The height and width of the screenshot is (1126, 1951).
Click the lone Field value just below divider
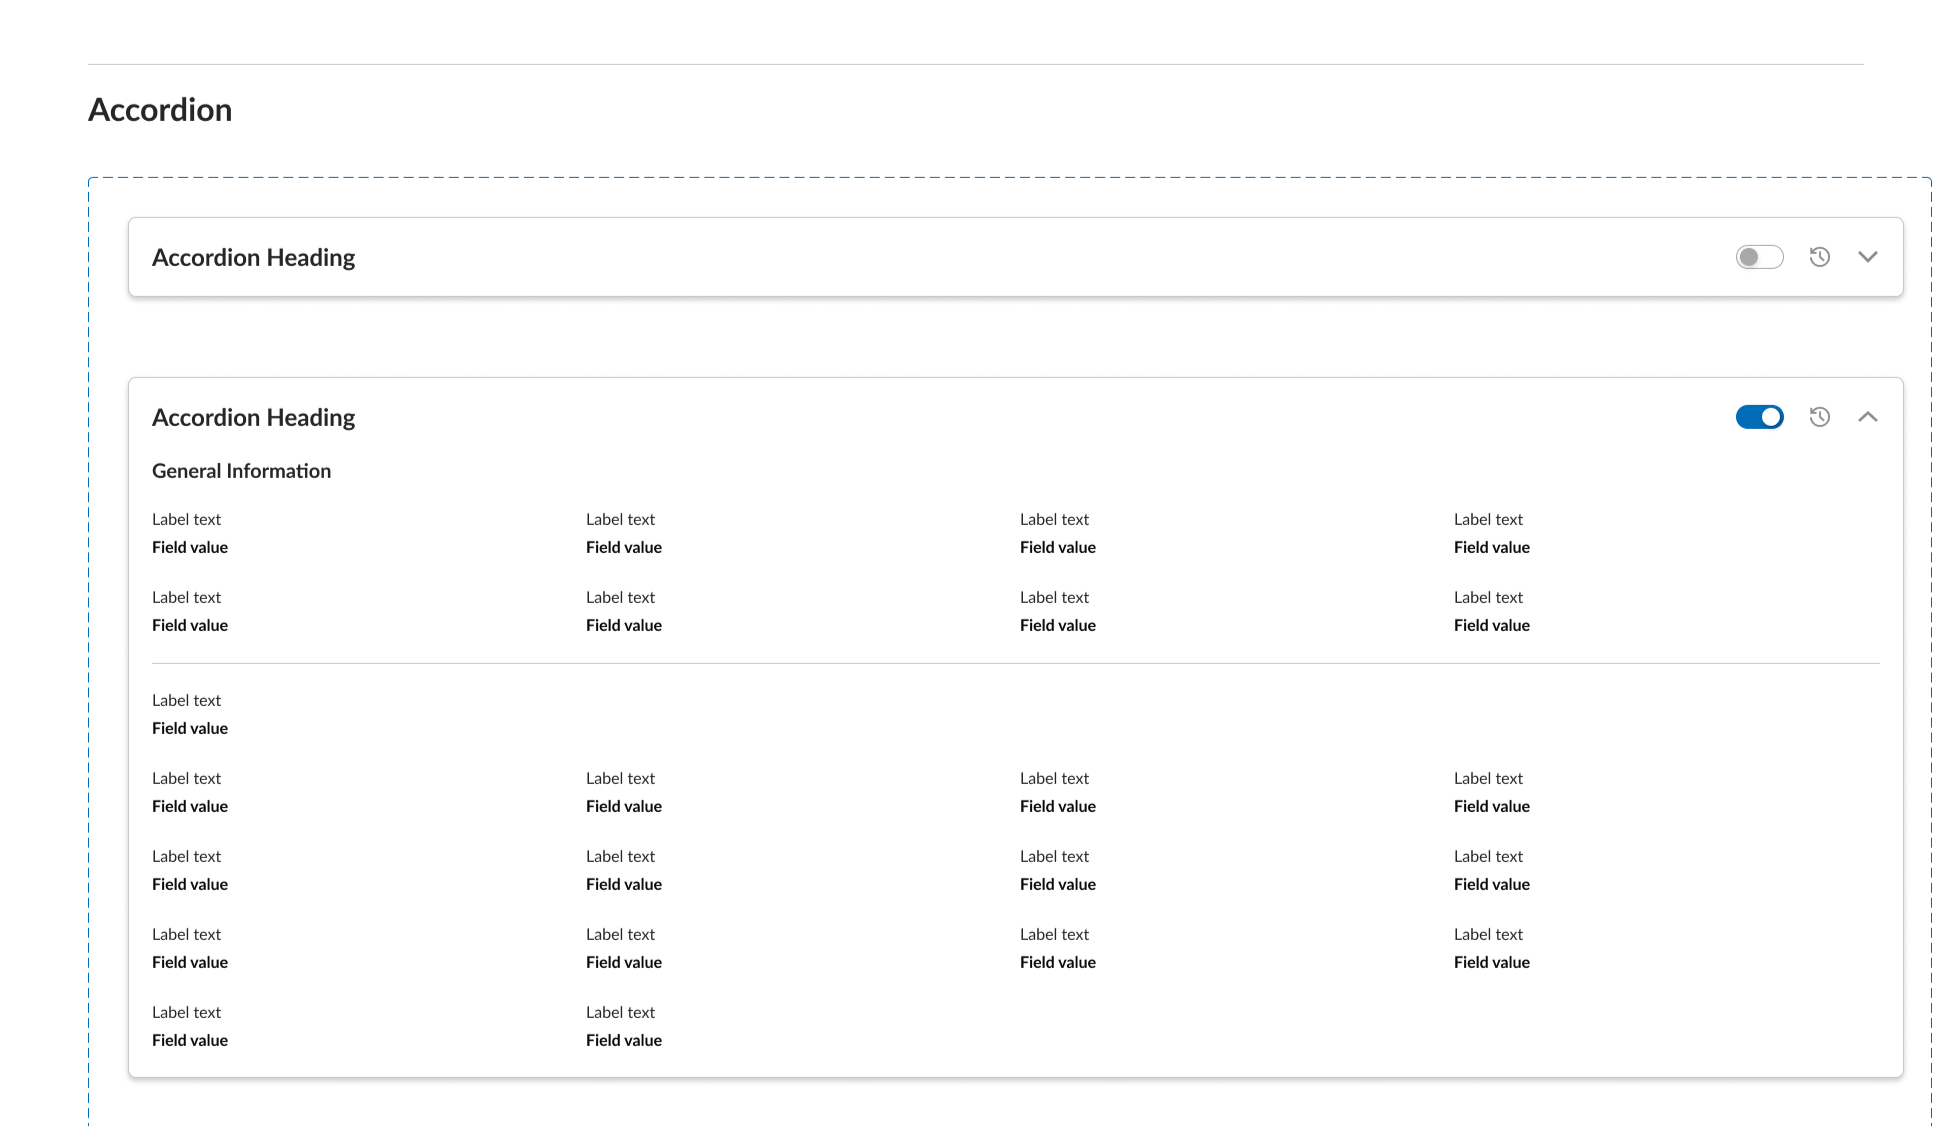click(190, 729)
